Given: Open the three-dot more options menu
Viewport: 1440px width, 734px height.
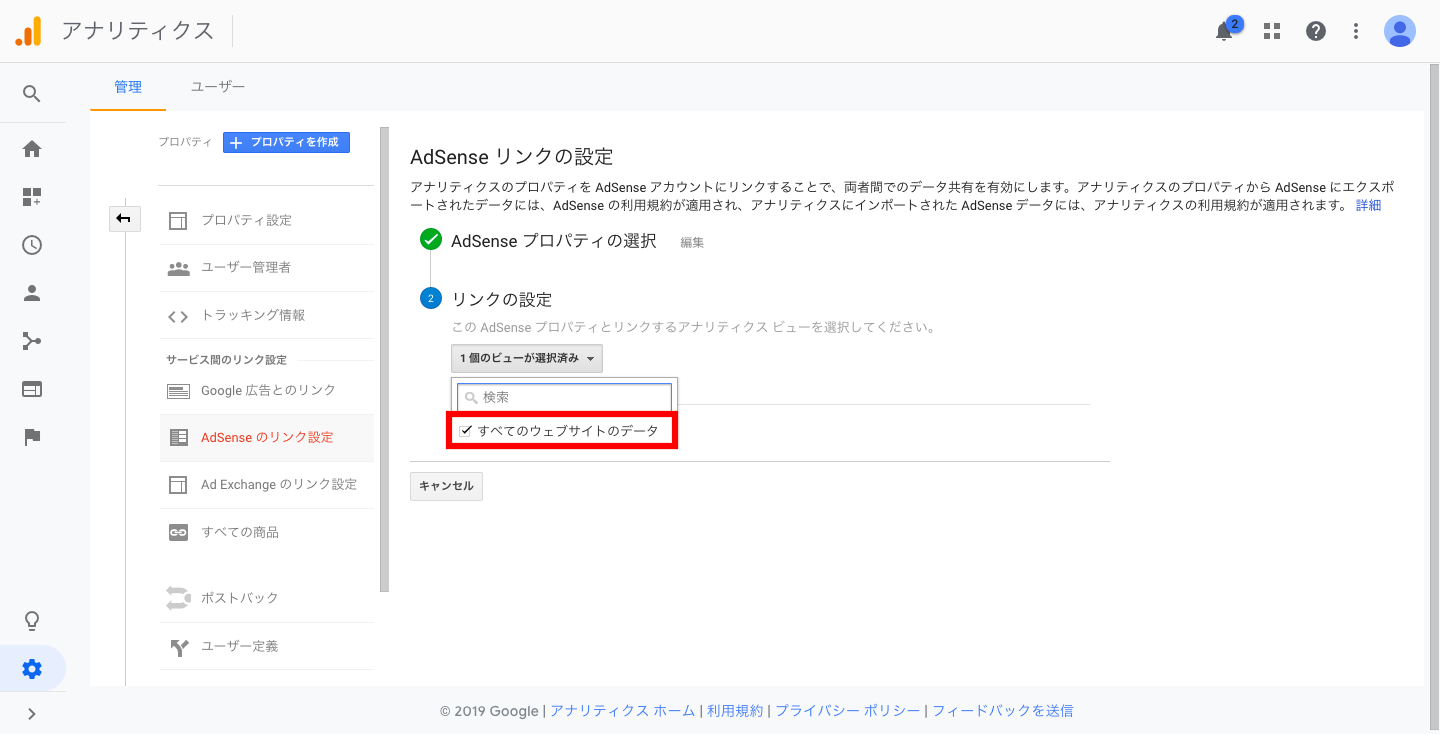Looking at the screenshot, I should click(1356, 31).
